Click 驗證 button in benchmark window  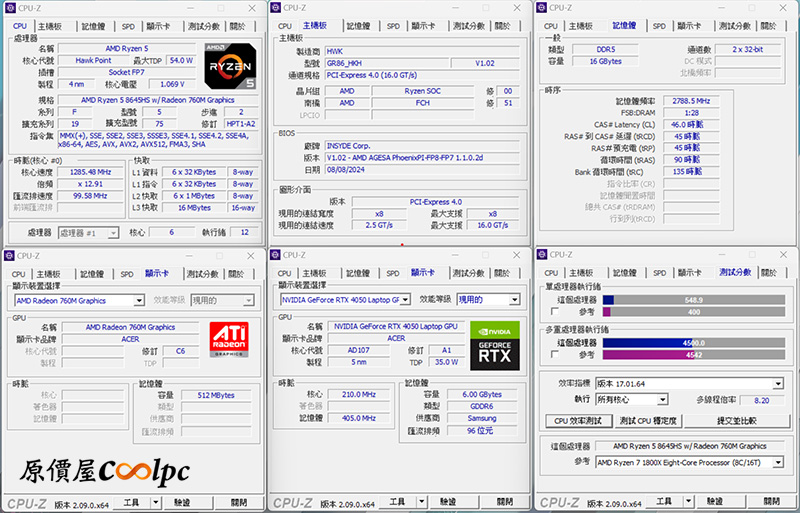pos(715,501)
